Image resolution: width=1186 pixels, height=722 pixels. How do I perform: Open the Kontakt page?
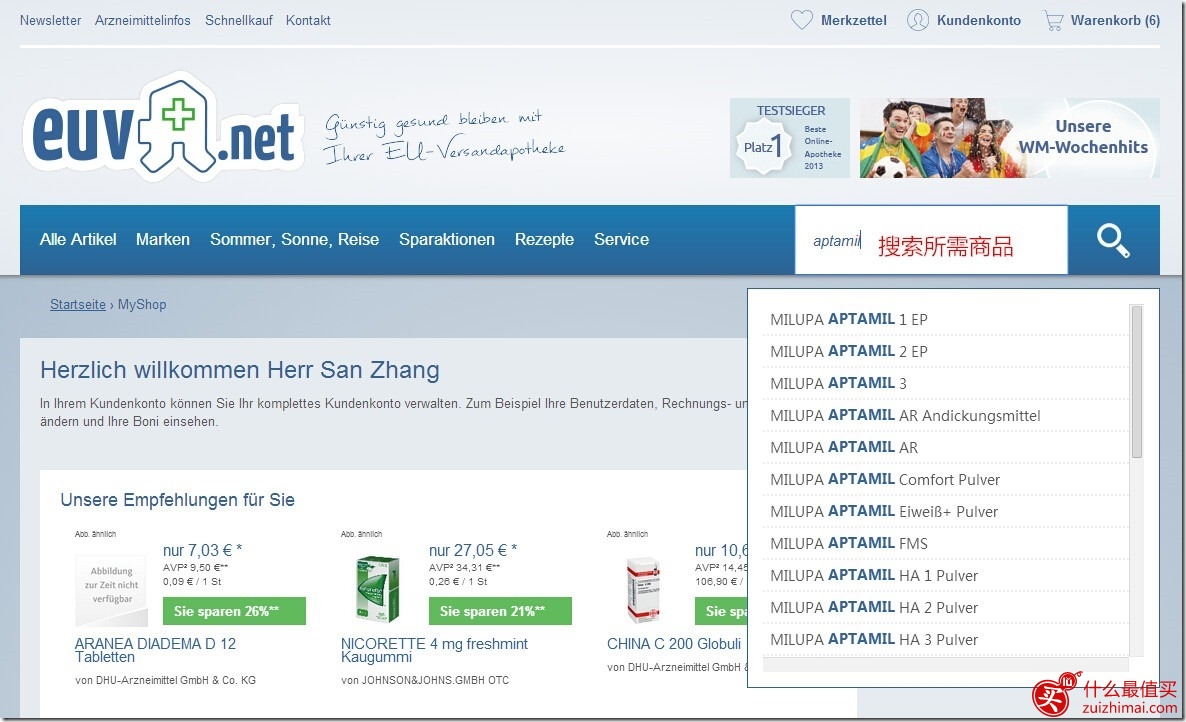[x=308, y=20]
